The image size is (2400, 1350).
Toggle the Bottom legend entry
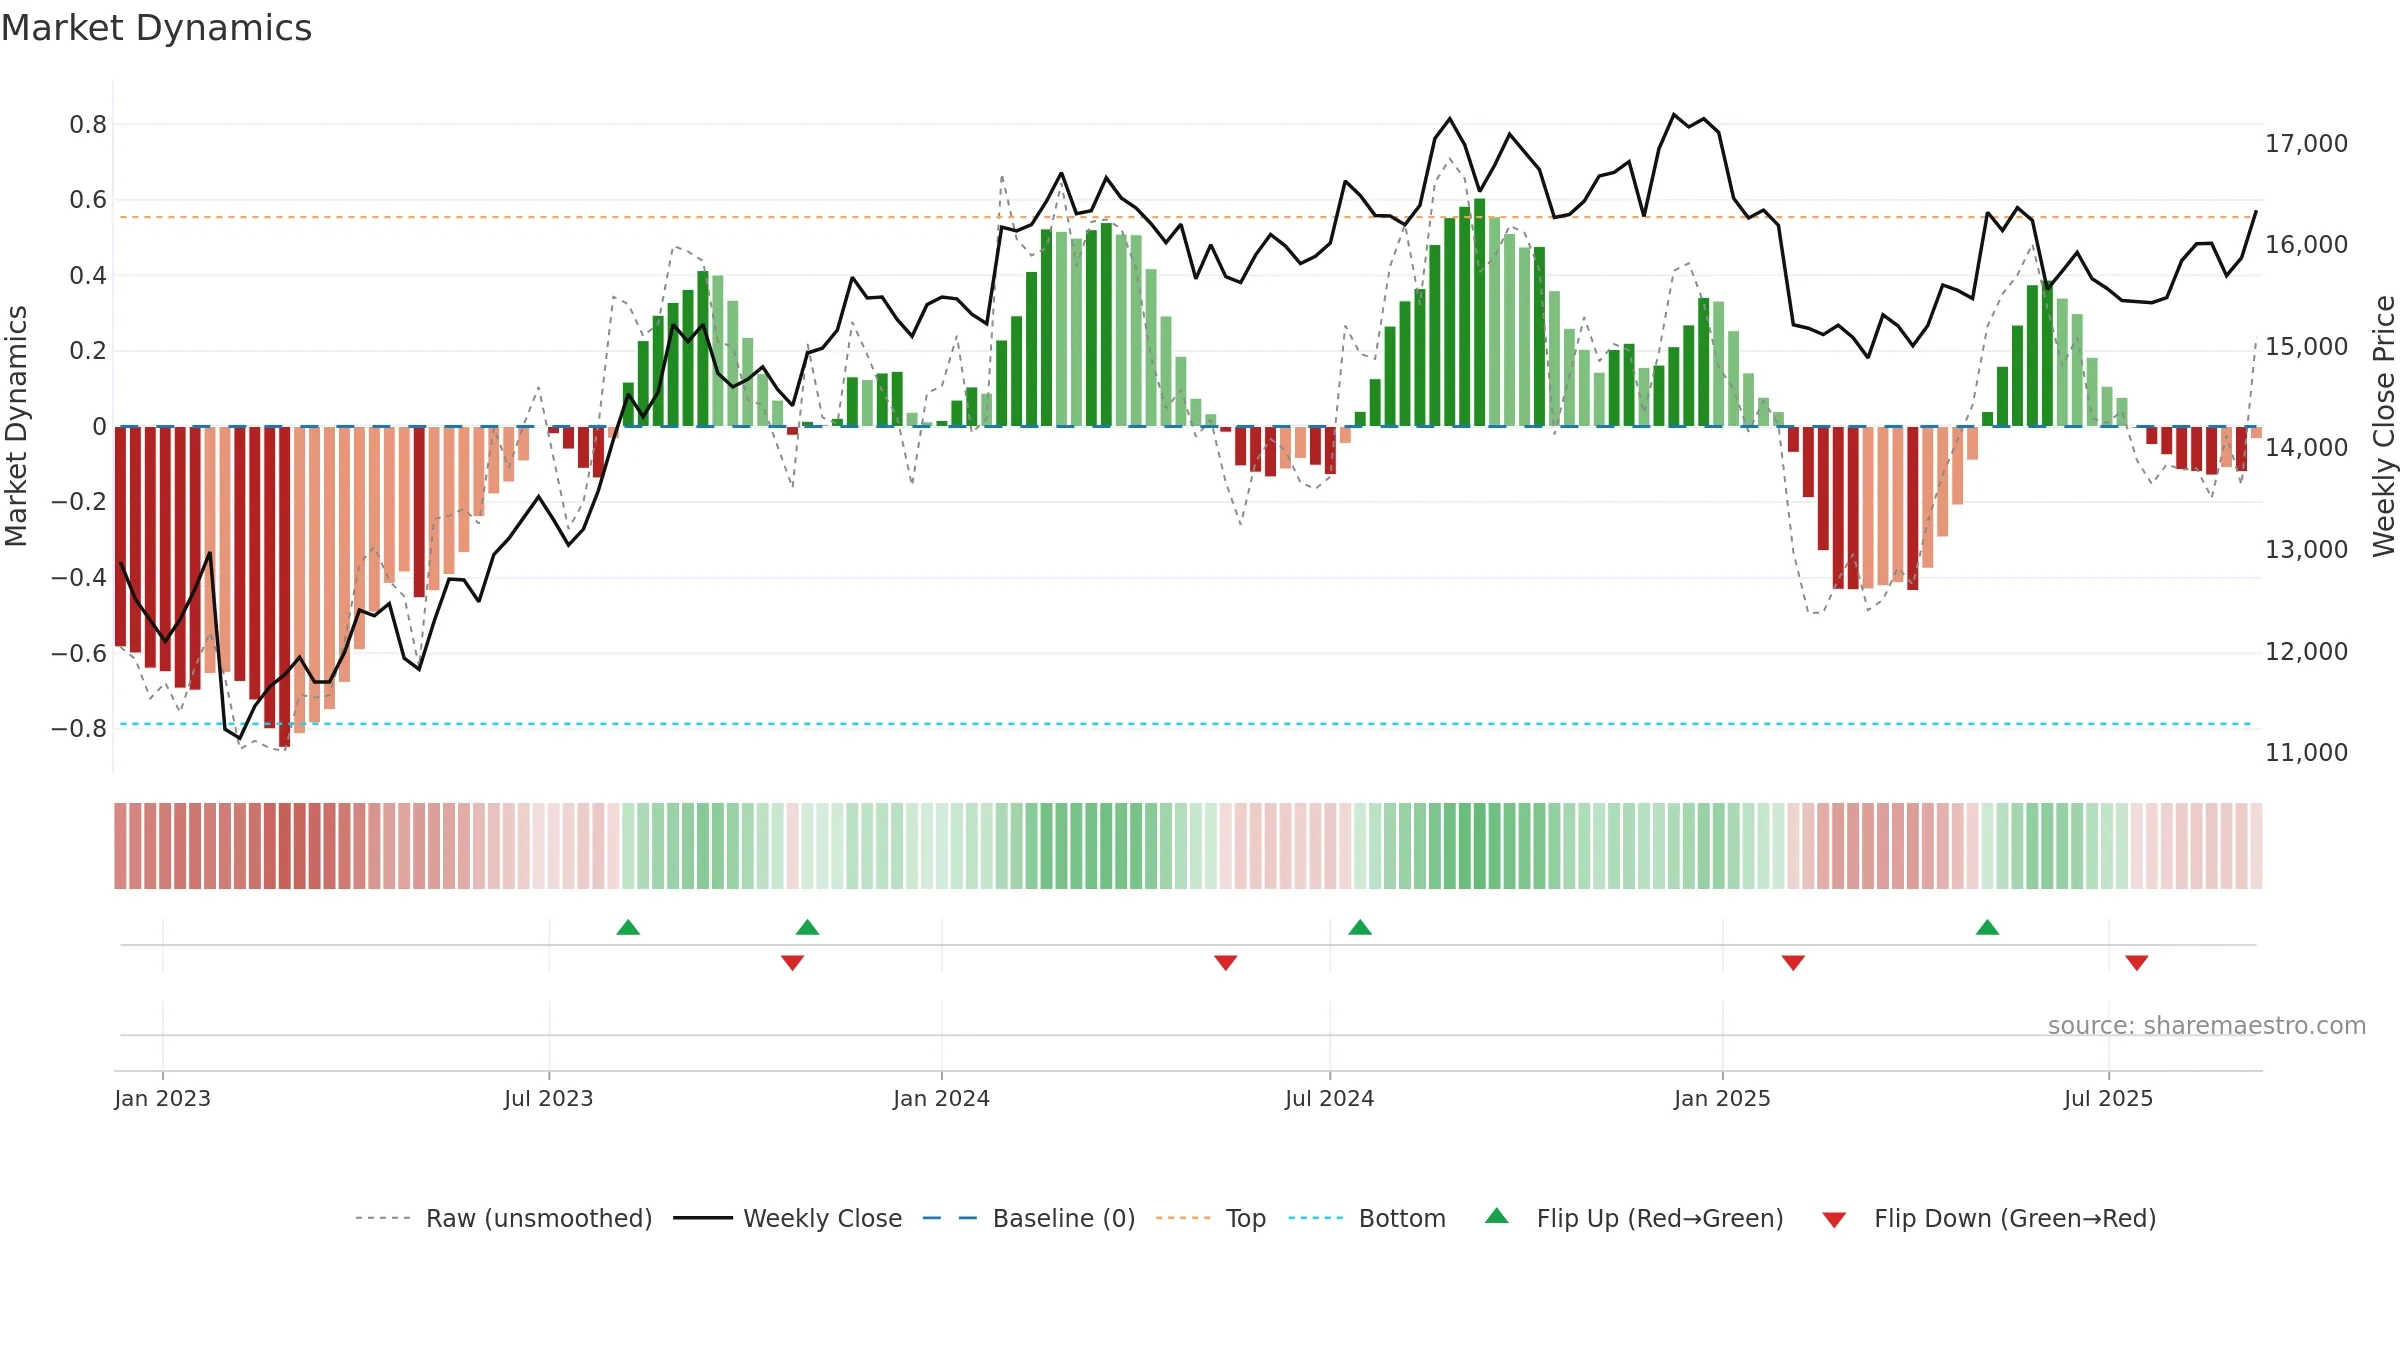[x=1367, y=1218]
